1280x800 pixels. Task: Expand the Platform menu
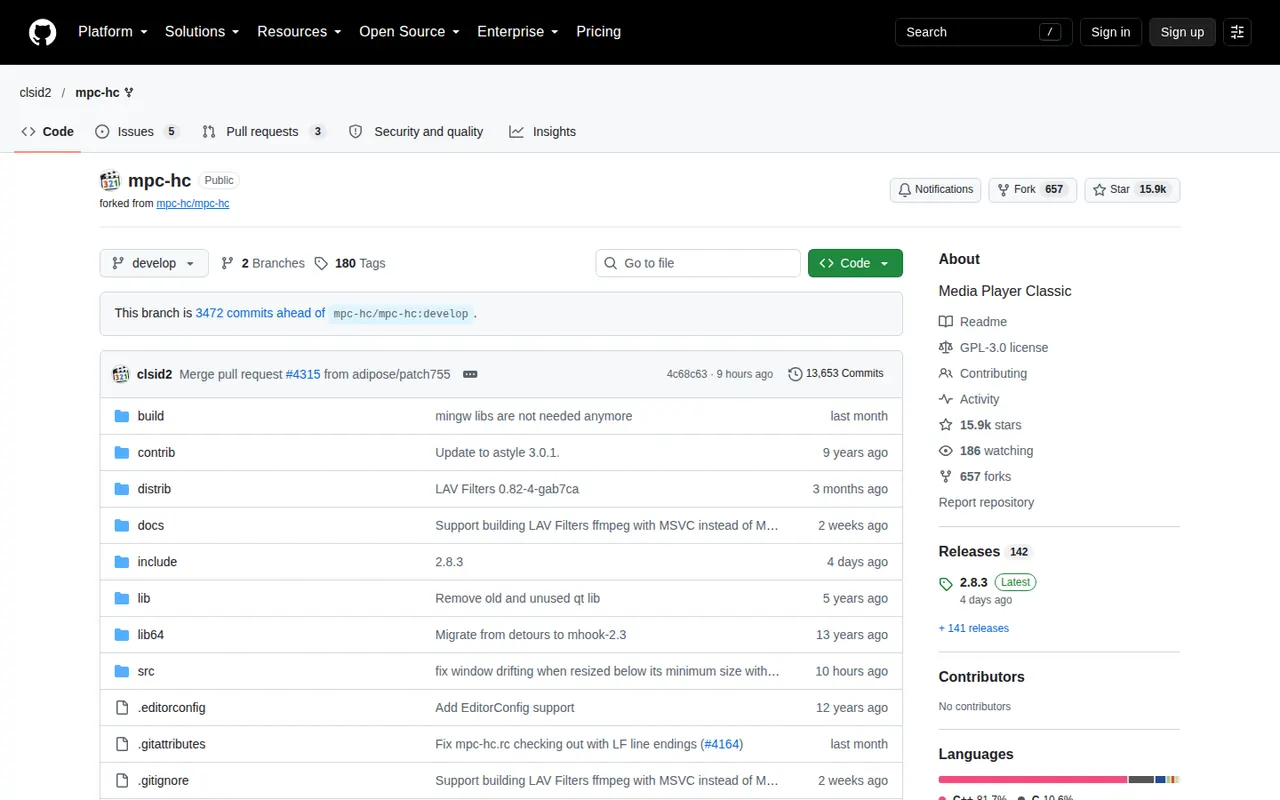pyautogui.click(x=113, y=32)
